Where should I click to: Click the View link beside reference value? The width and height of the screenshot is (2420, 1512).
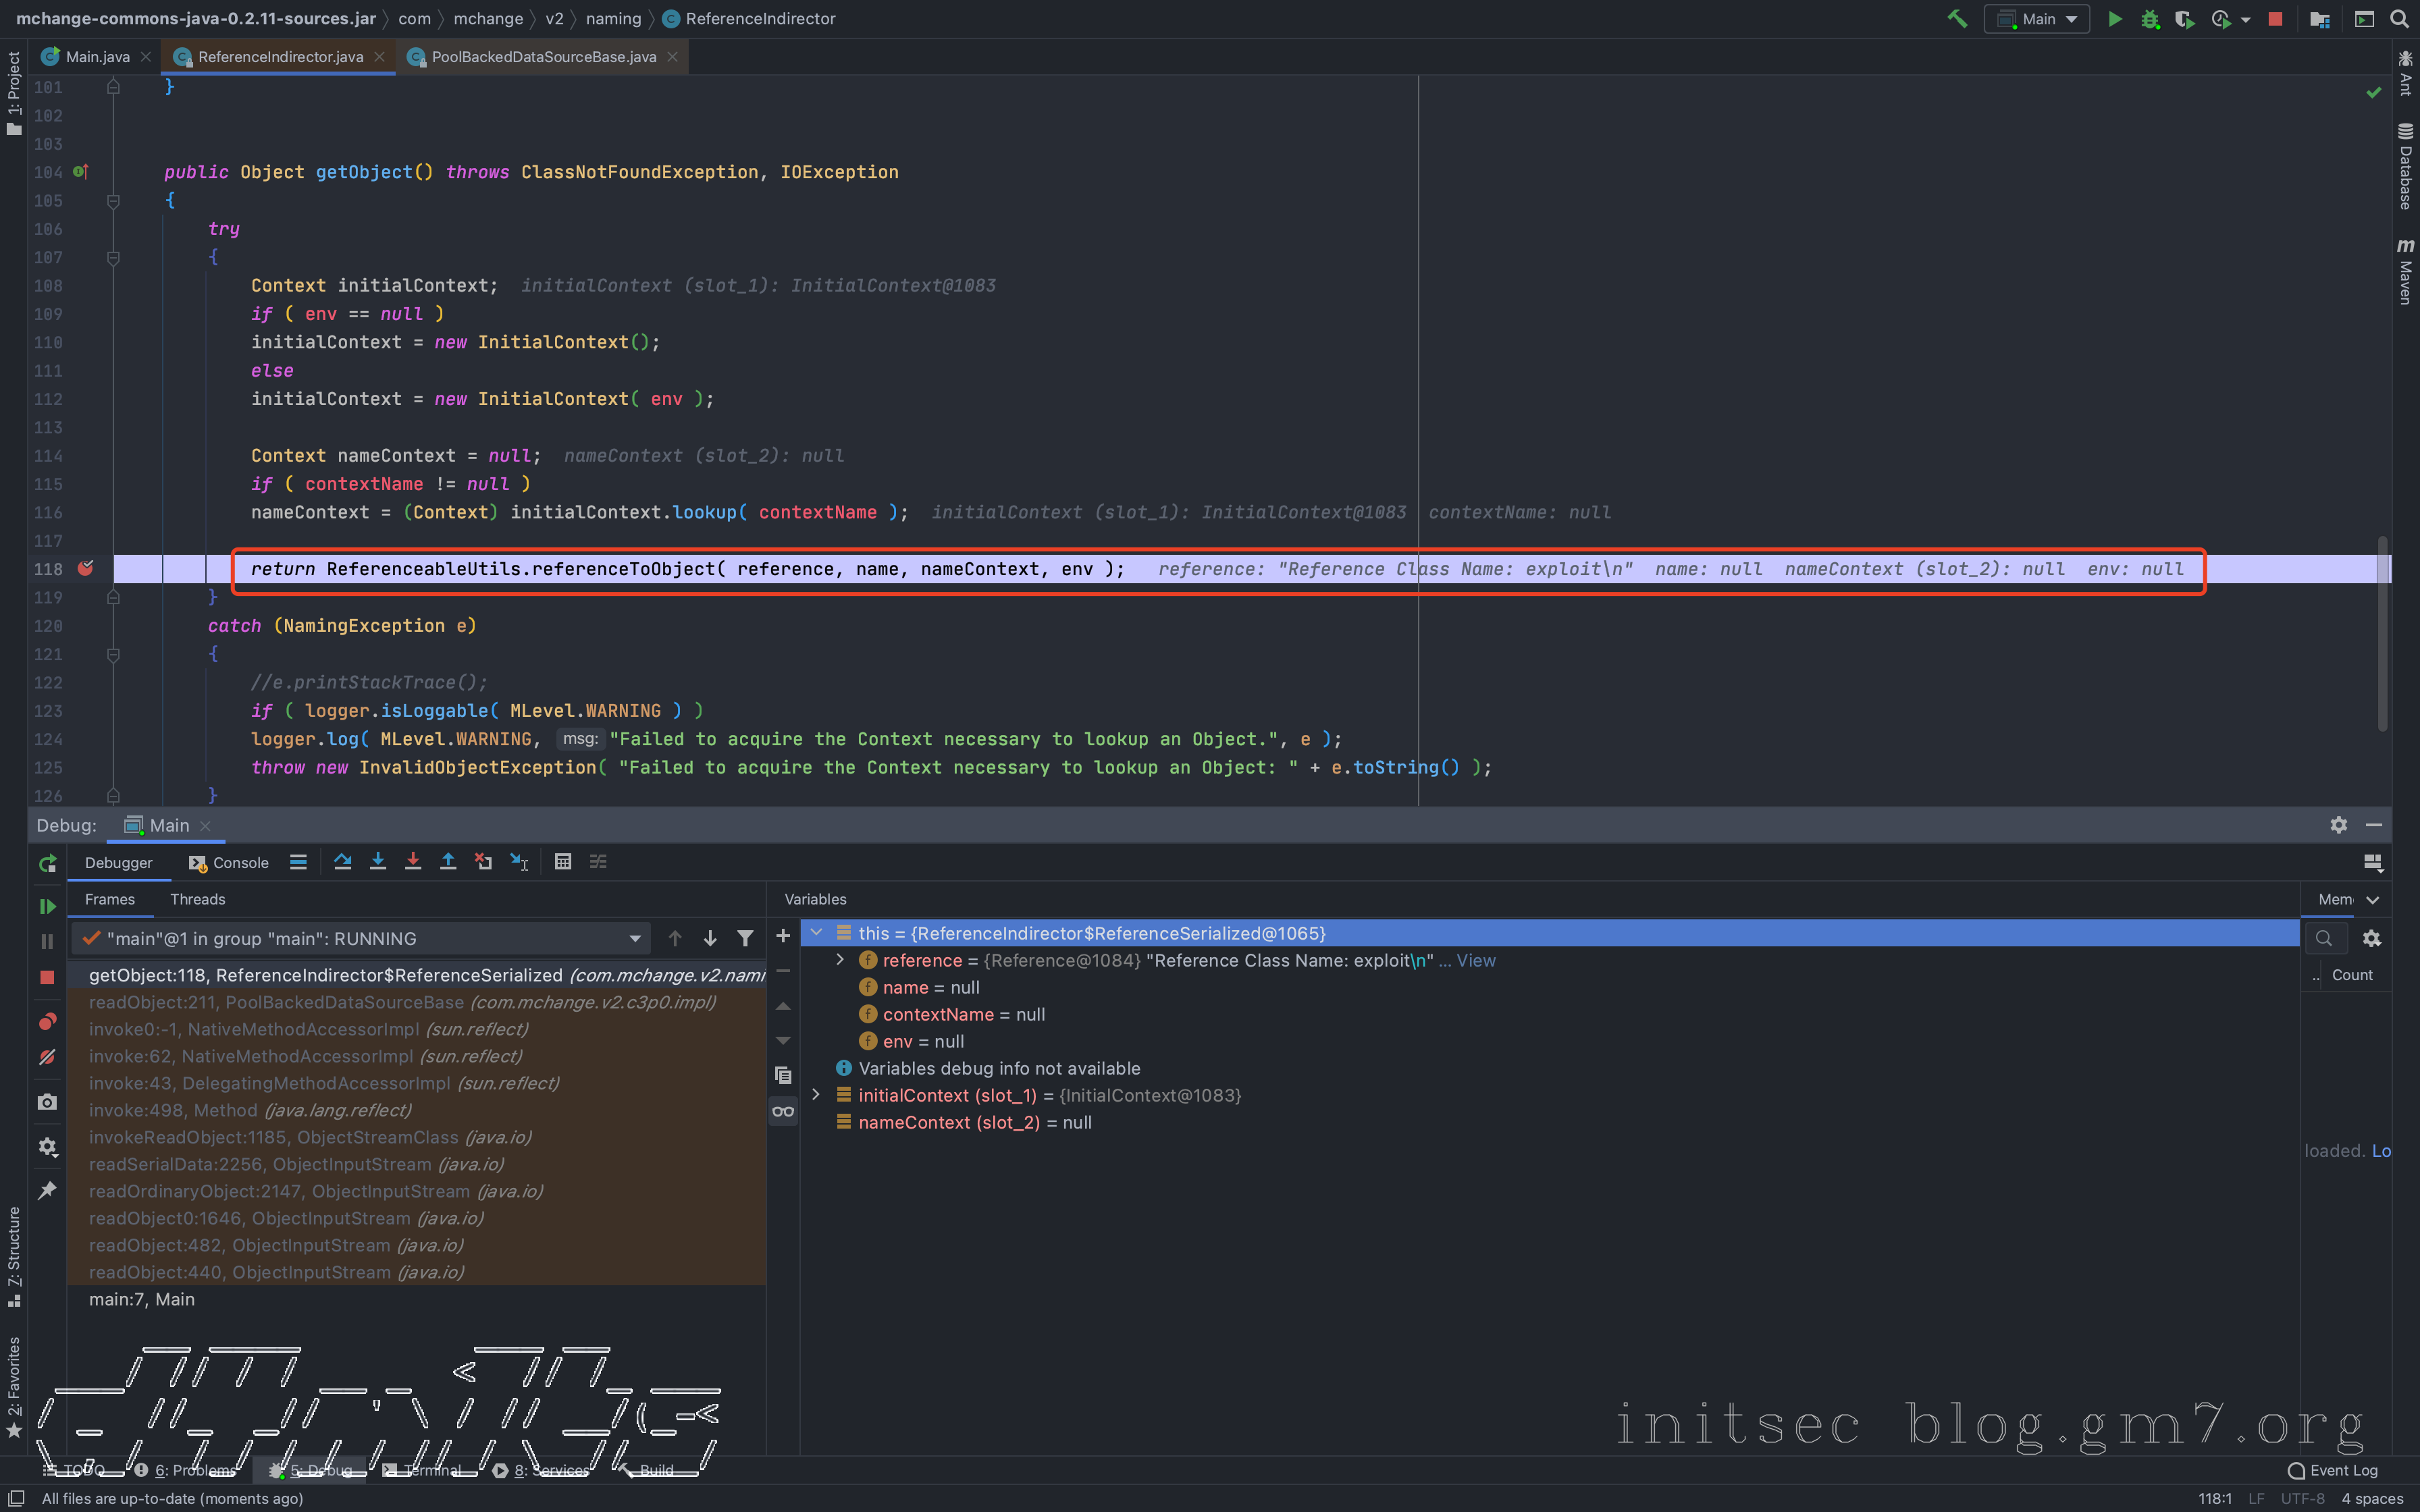(x=1475, y=960)
